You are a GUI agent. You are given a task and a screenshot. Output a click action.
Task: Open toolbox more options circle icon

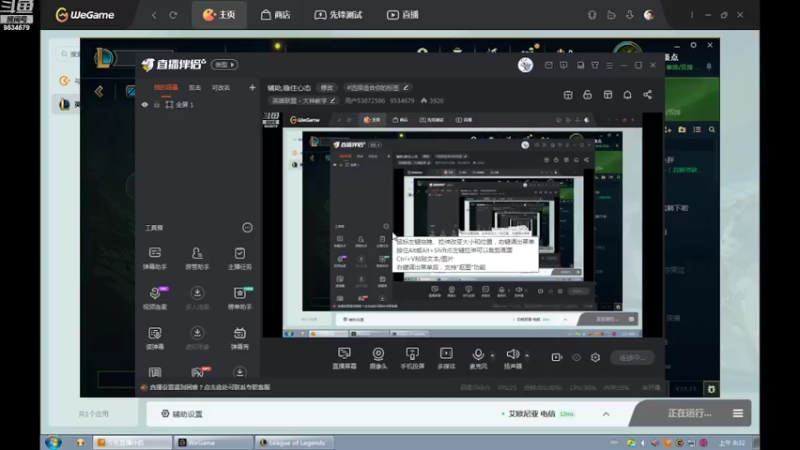click(247, 228)
